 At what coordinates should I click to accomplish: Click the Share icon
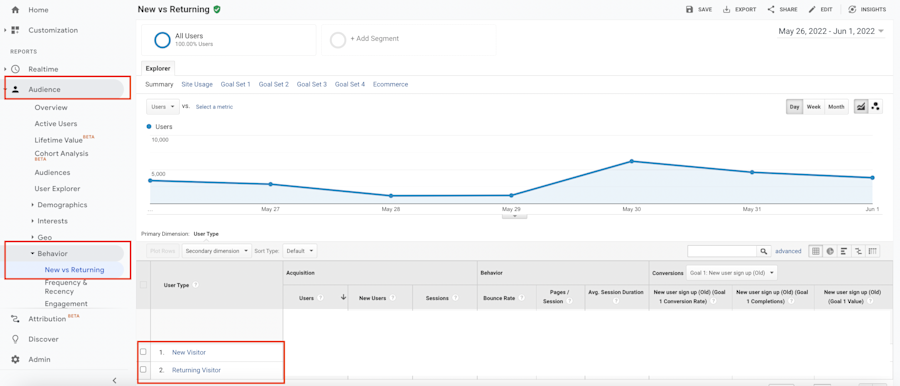[x=771, y=10]
